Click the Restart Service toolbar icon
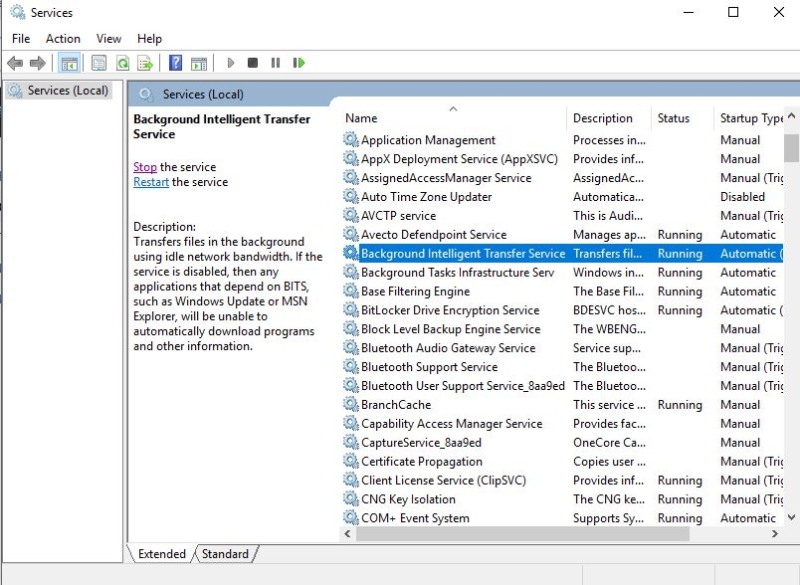 tap(297, 63)
